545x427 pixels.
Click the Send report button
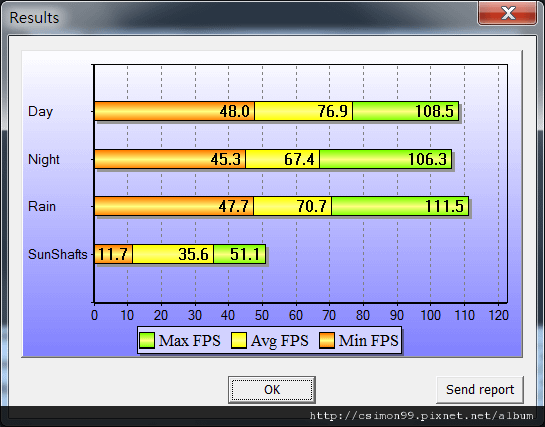point(480,389)
